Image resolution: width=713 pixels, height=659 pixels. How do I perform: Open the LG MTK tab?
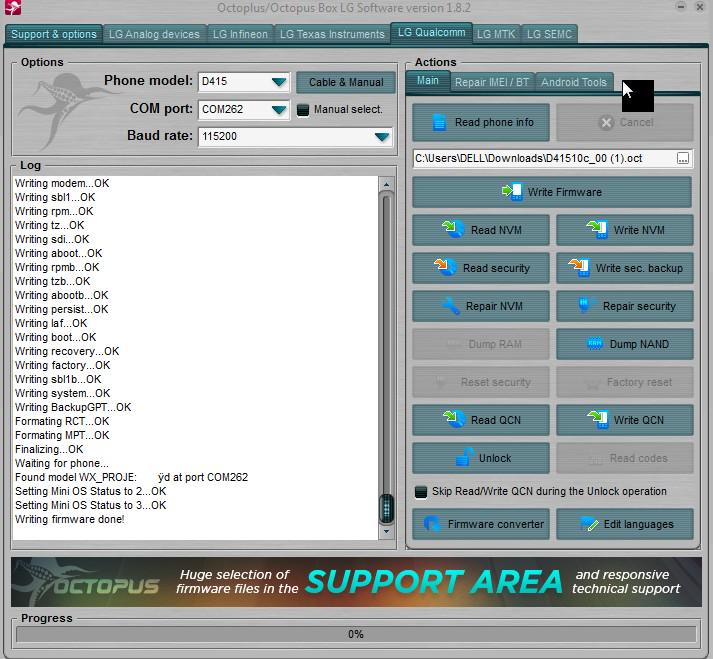click(x=496, y=34)
